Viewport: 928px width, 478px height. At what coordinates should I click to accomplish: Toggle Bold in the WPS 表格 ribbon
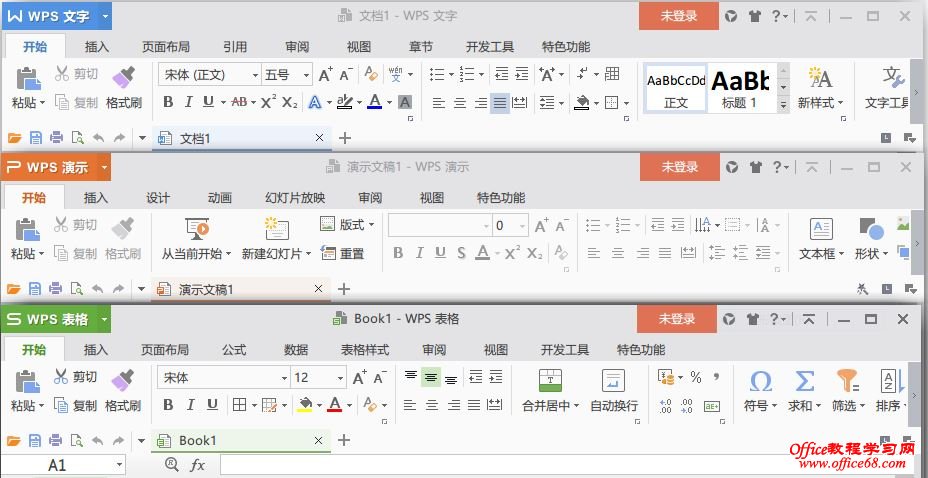click(168, 405)
